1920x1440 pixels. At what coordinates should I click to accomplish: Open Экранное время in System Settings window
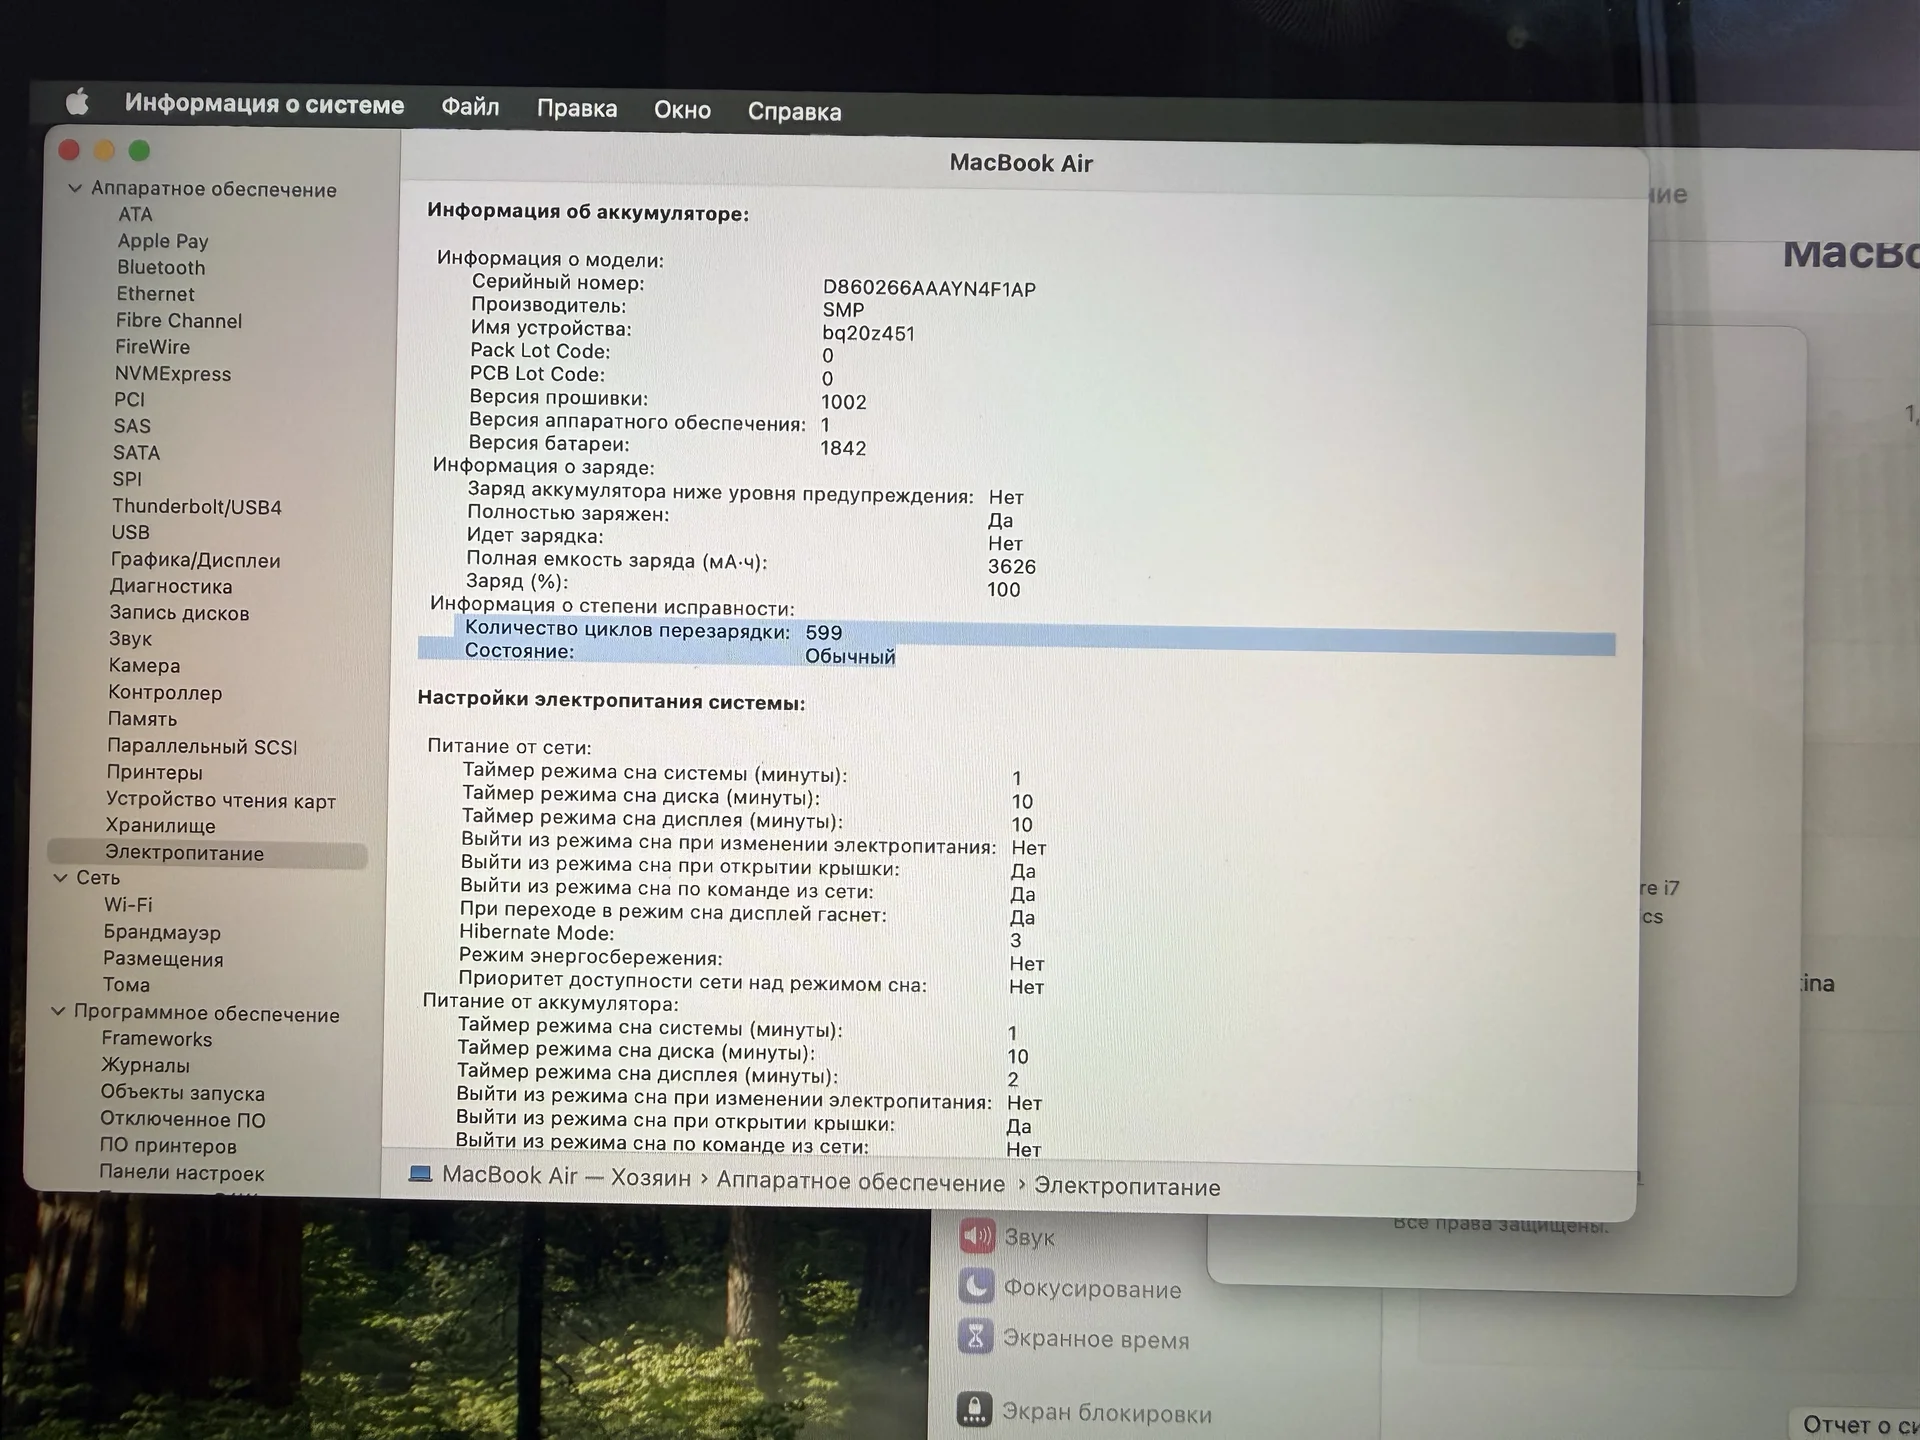(x=1074, y=1338)
